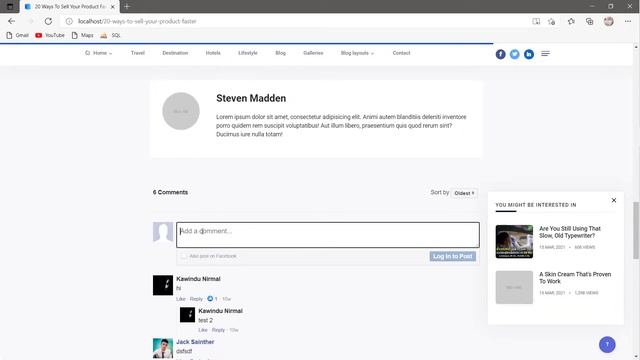Like the 'test 2' reply comment

click(203, 330)
